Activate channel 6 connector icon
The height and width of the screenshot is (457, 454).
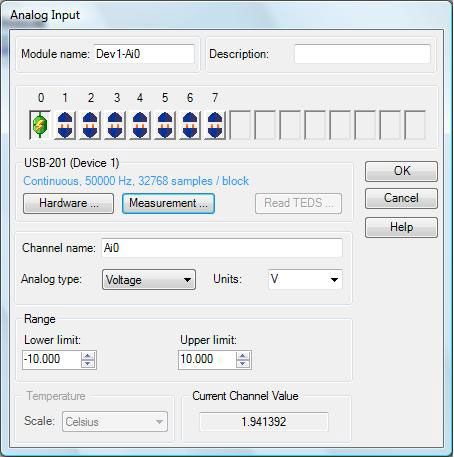[x=190, y=125]
